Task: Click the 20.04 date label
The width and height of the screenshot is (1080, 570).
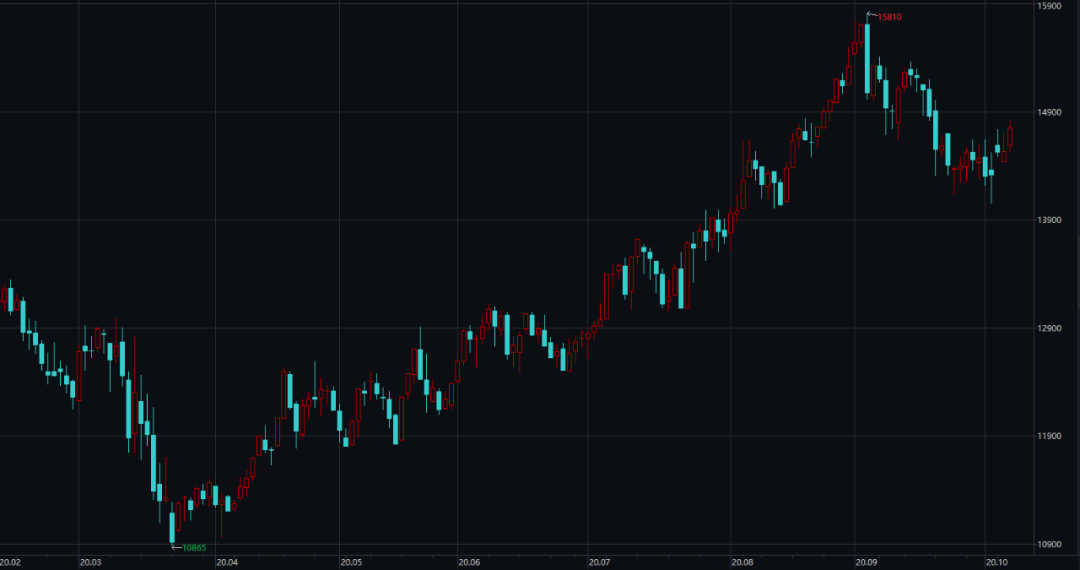Action: pyautogui.click(x=227, y=562)
